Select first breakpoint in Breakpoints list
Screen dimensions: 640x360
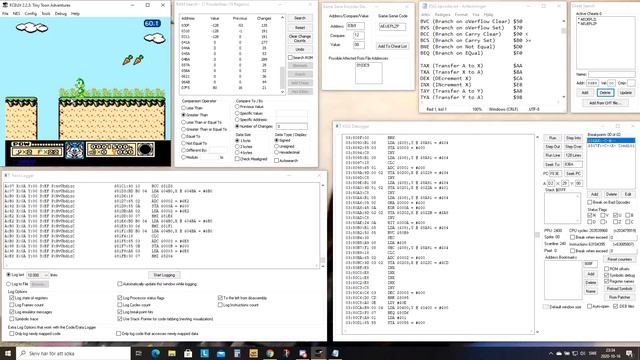pos(611,140)
